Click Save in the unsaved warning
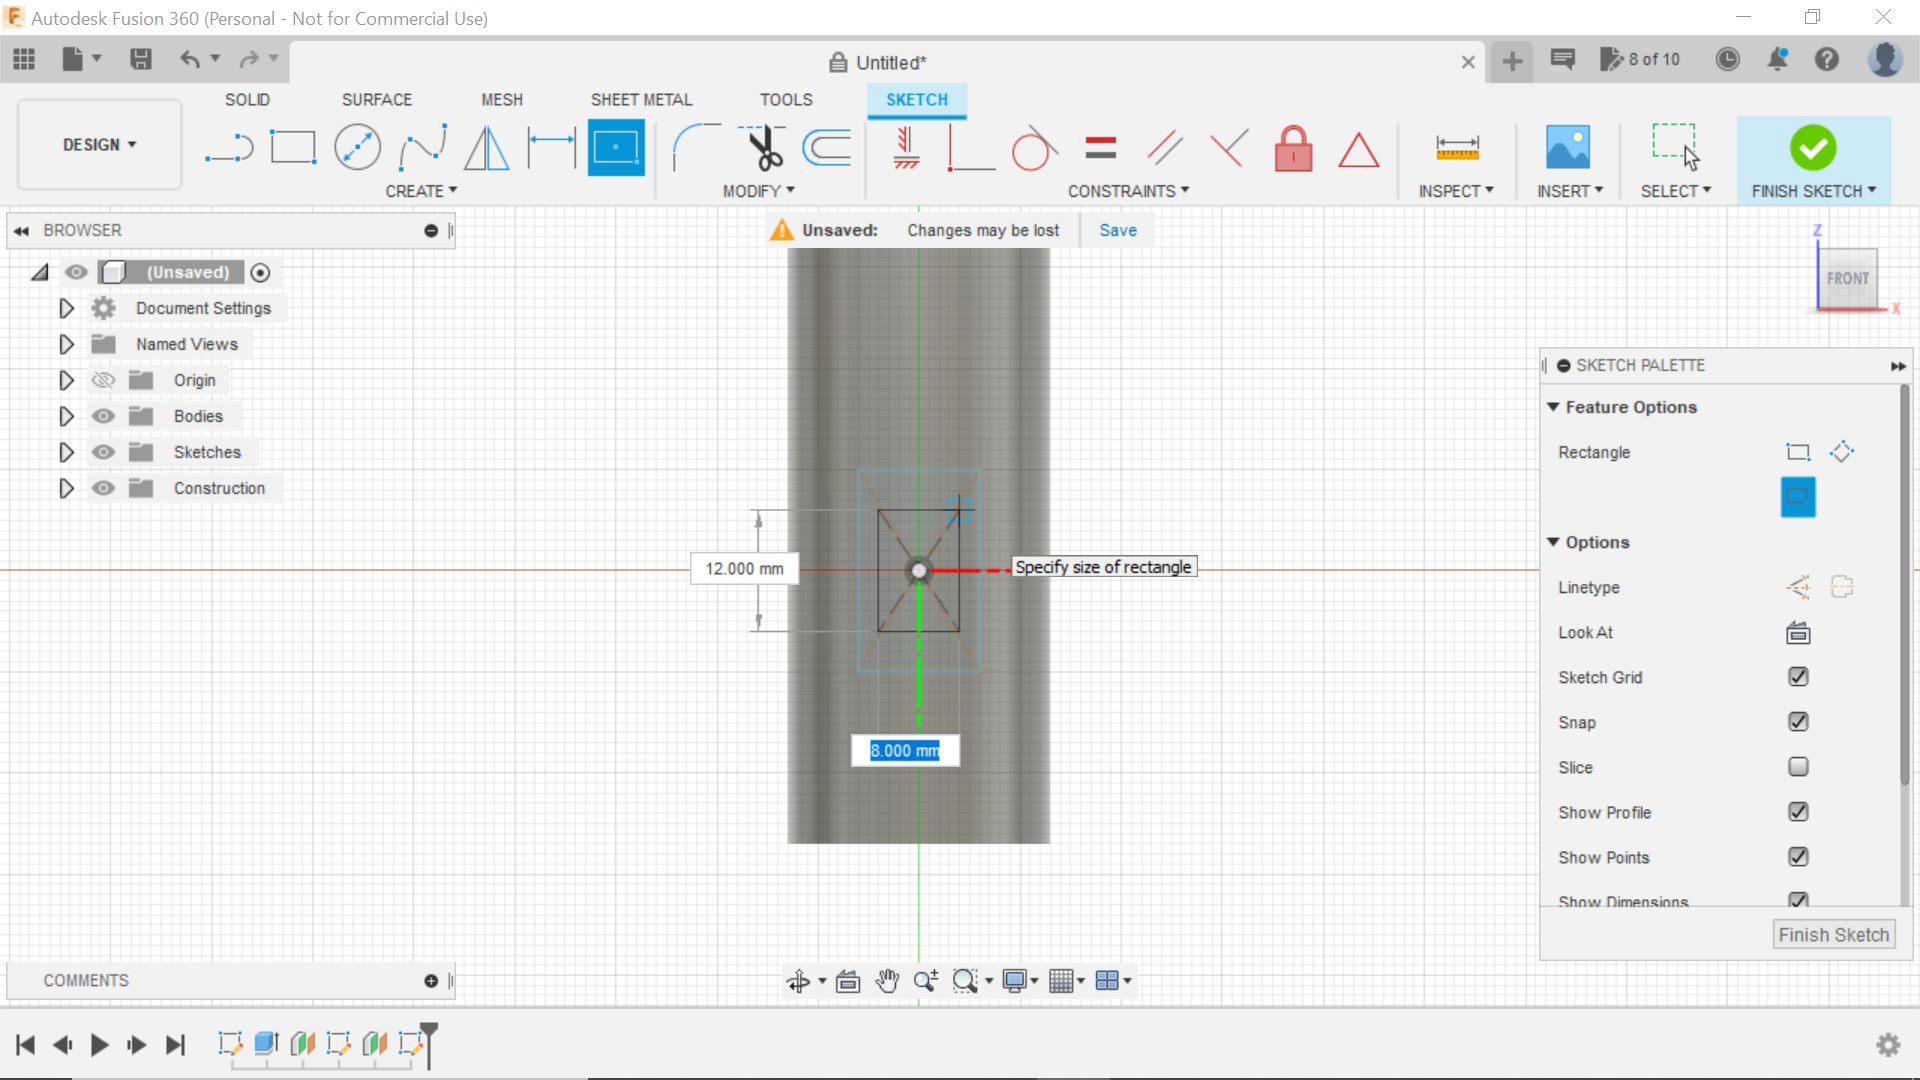Viewport: 1920px width, 1080px height. tap(1118, 229)
